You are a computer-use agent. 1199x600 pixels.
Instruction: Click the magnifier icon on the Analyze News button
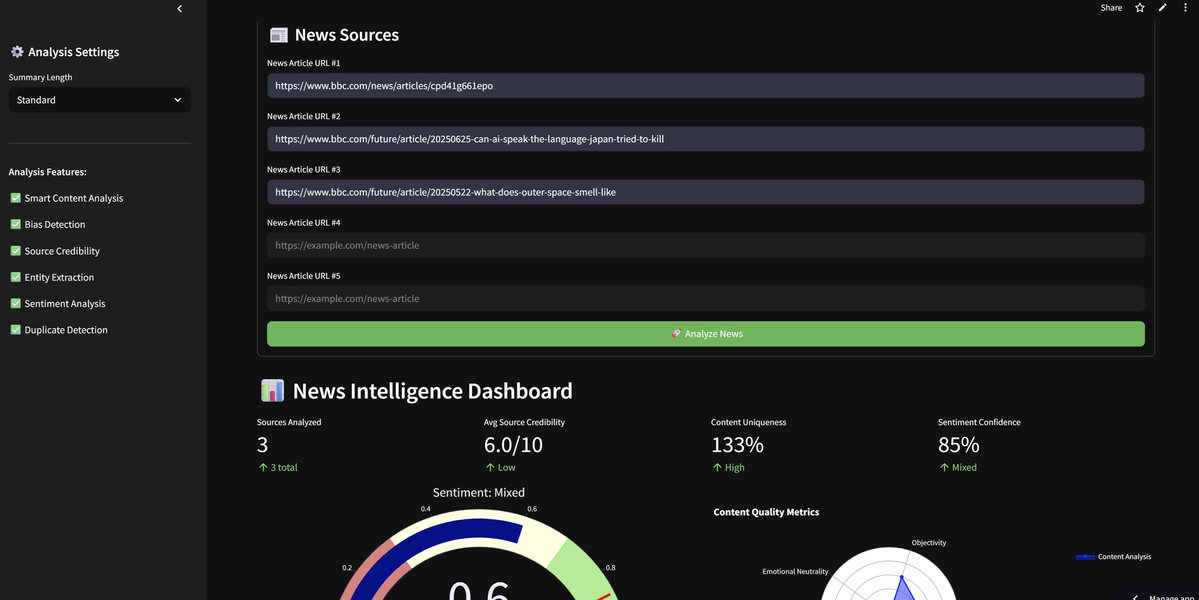[x=677, y=333]
